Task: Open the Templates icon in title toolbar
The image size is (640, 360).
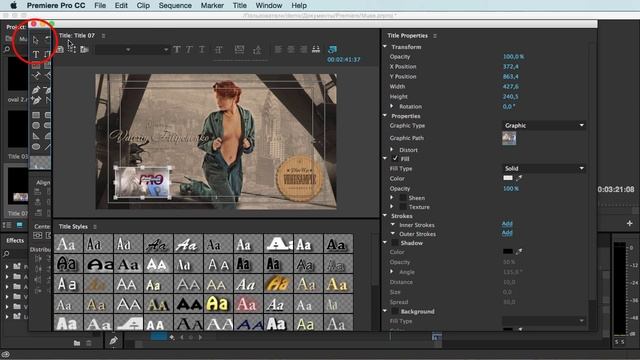Action: [x=84, y=49]
